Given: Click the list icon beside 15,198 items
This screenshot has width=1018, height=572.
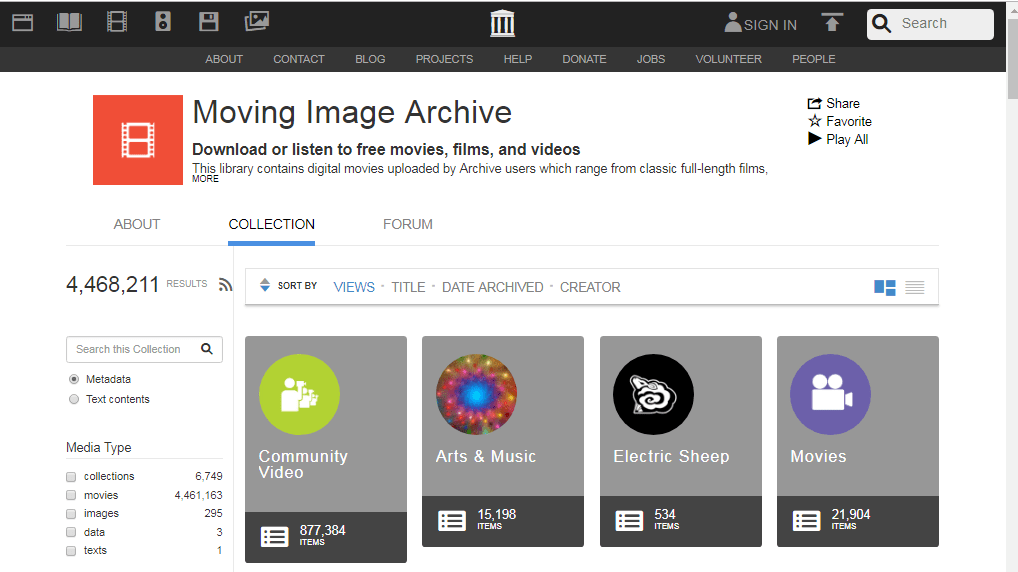Looking at the screenshot, I should point(452,521).
